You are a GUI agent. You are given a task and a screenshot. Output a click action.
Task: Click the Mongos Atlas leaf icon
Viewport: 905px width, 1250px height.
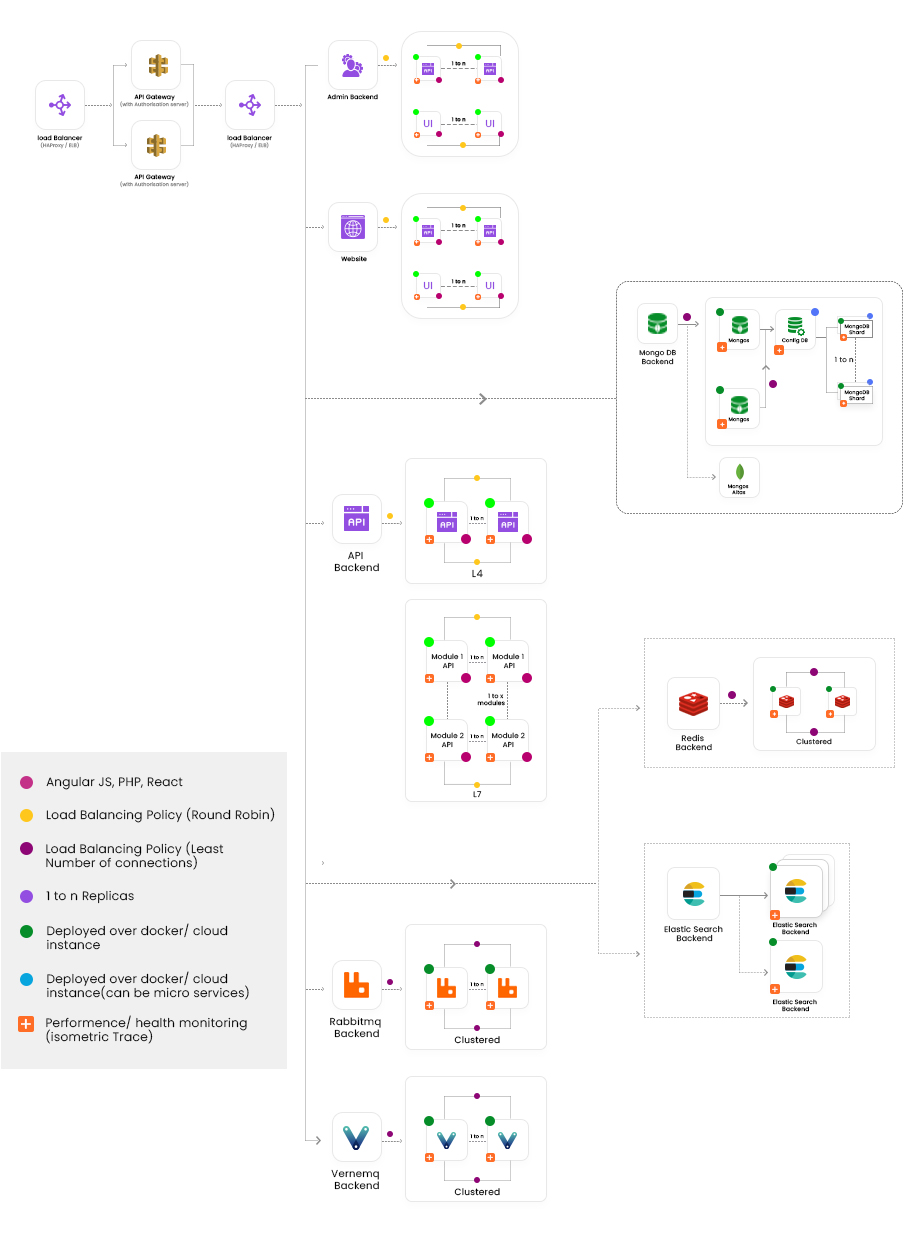click(739, 472)
